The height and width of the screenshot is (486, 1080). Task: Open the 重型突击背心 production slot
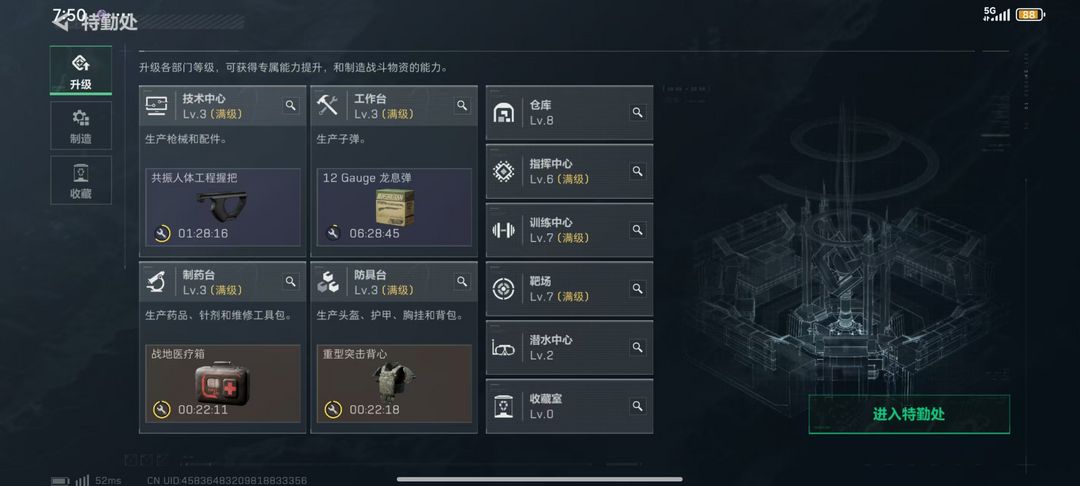[x=395, y=383]
